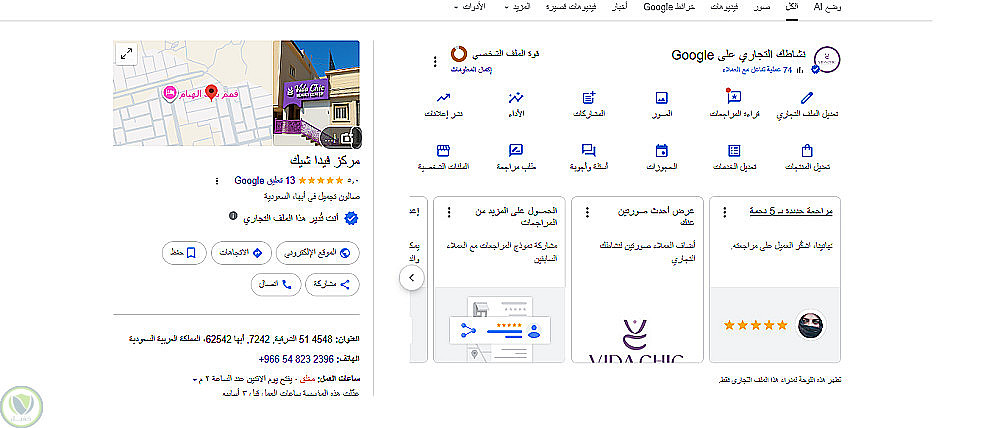Select the All (الكل) search tab
This screenshot has width=1000, height=428.
pos(793,7)
